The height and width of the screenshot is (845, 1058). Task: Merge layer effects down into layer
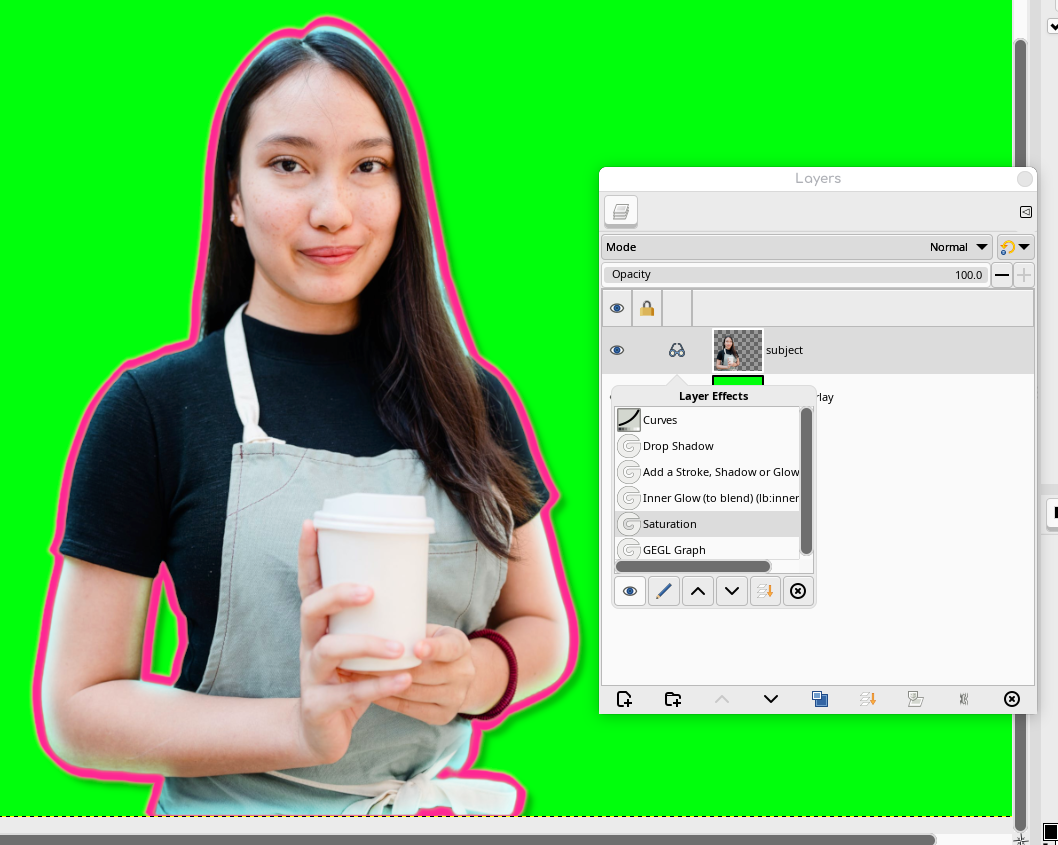point(764,591)
